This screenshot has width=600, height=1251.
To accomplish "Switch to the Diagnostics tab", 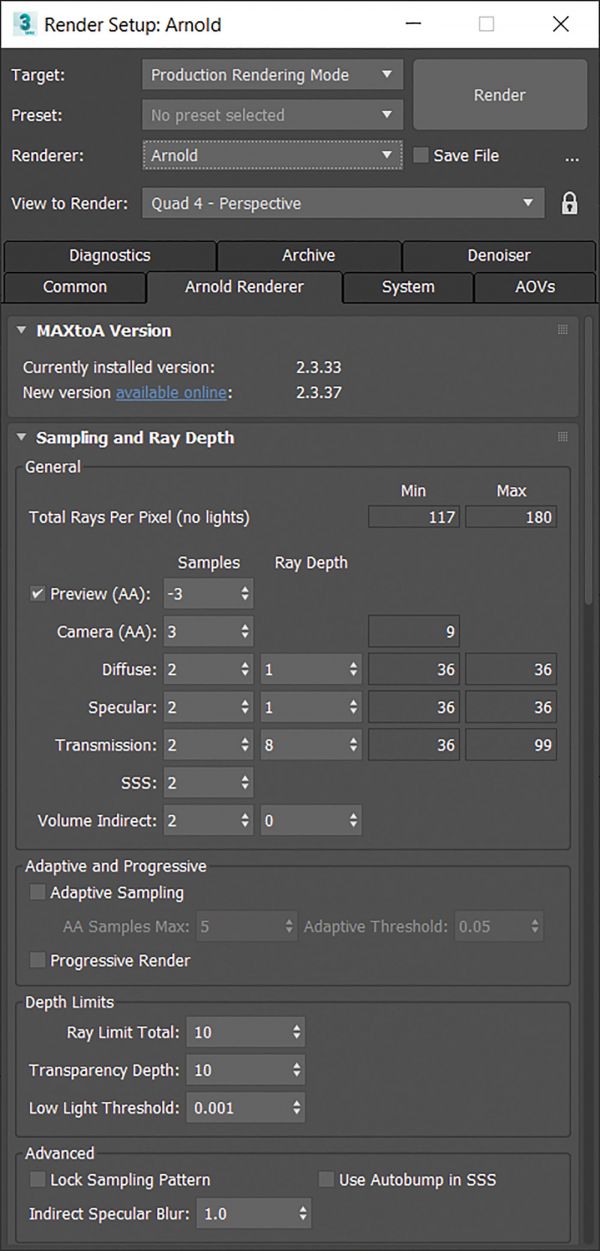I will [x=110, y=255].
